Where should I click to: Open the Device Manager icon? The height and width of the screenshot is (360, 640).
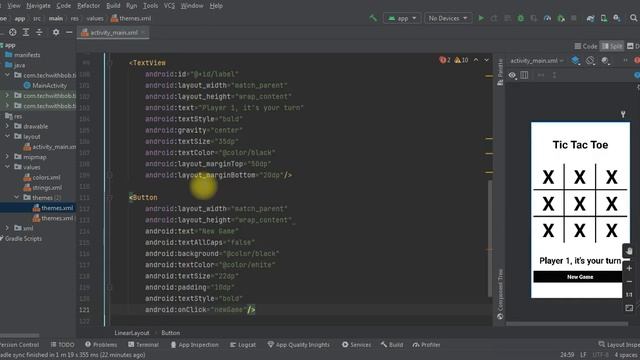604,18
